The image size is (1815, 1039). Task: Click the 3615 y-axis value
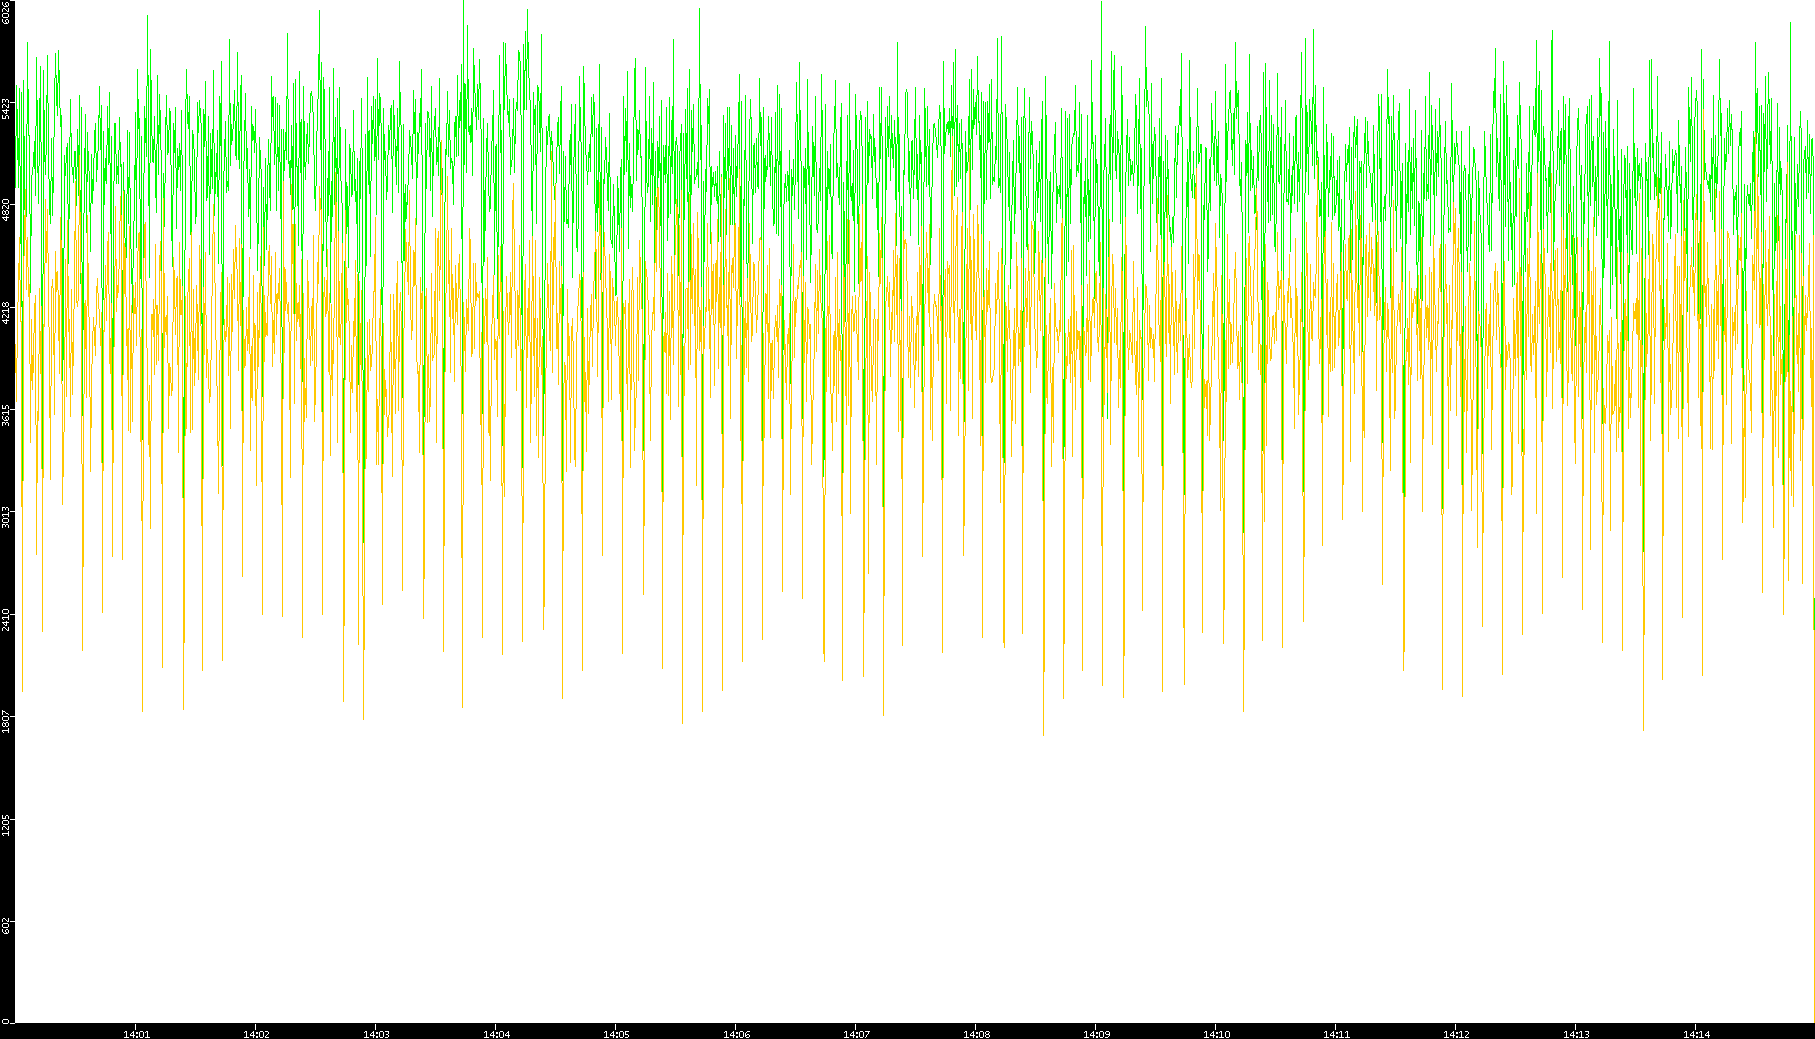coord(6,415)
